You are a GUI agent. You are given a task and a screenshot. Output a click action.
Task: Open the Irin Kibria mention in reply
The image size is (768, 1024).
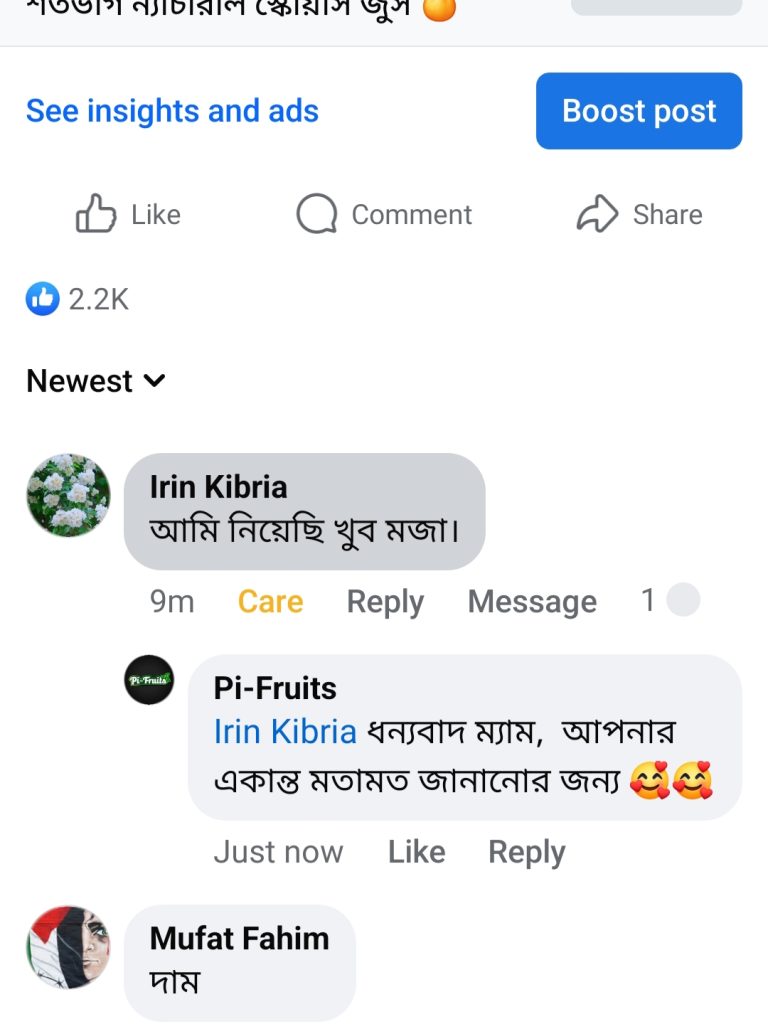[x=285, y=732]
